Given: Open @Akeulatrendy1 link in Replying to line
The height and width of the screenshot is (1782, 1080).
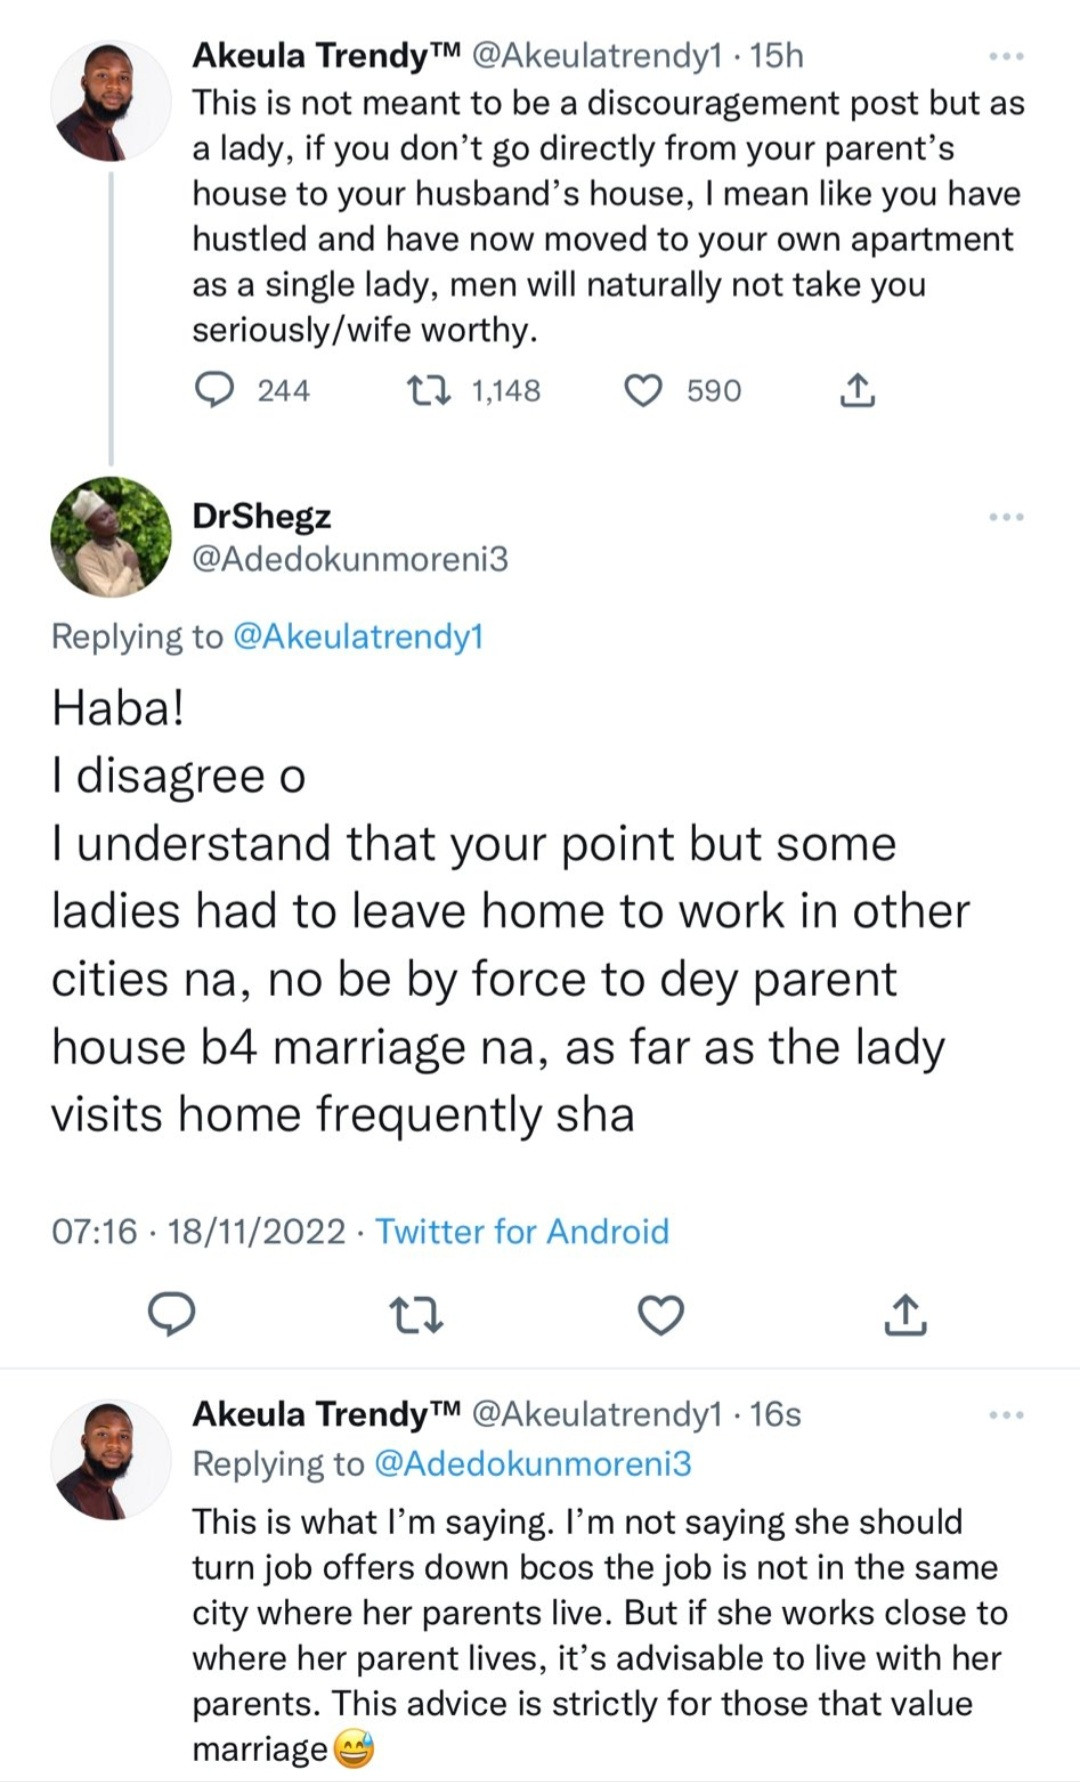Looking at the screenshot, I should (357, 637).
